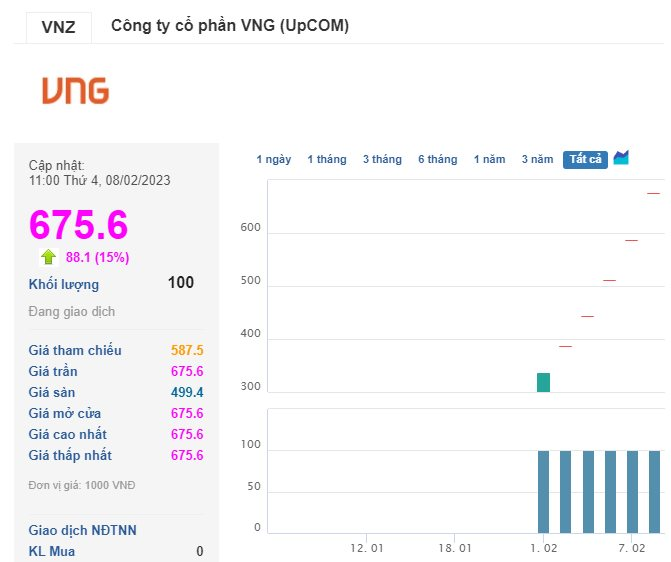Click the Đang giao dịch status text
The image size is (671, 562).
point(71,312)
